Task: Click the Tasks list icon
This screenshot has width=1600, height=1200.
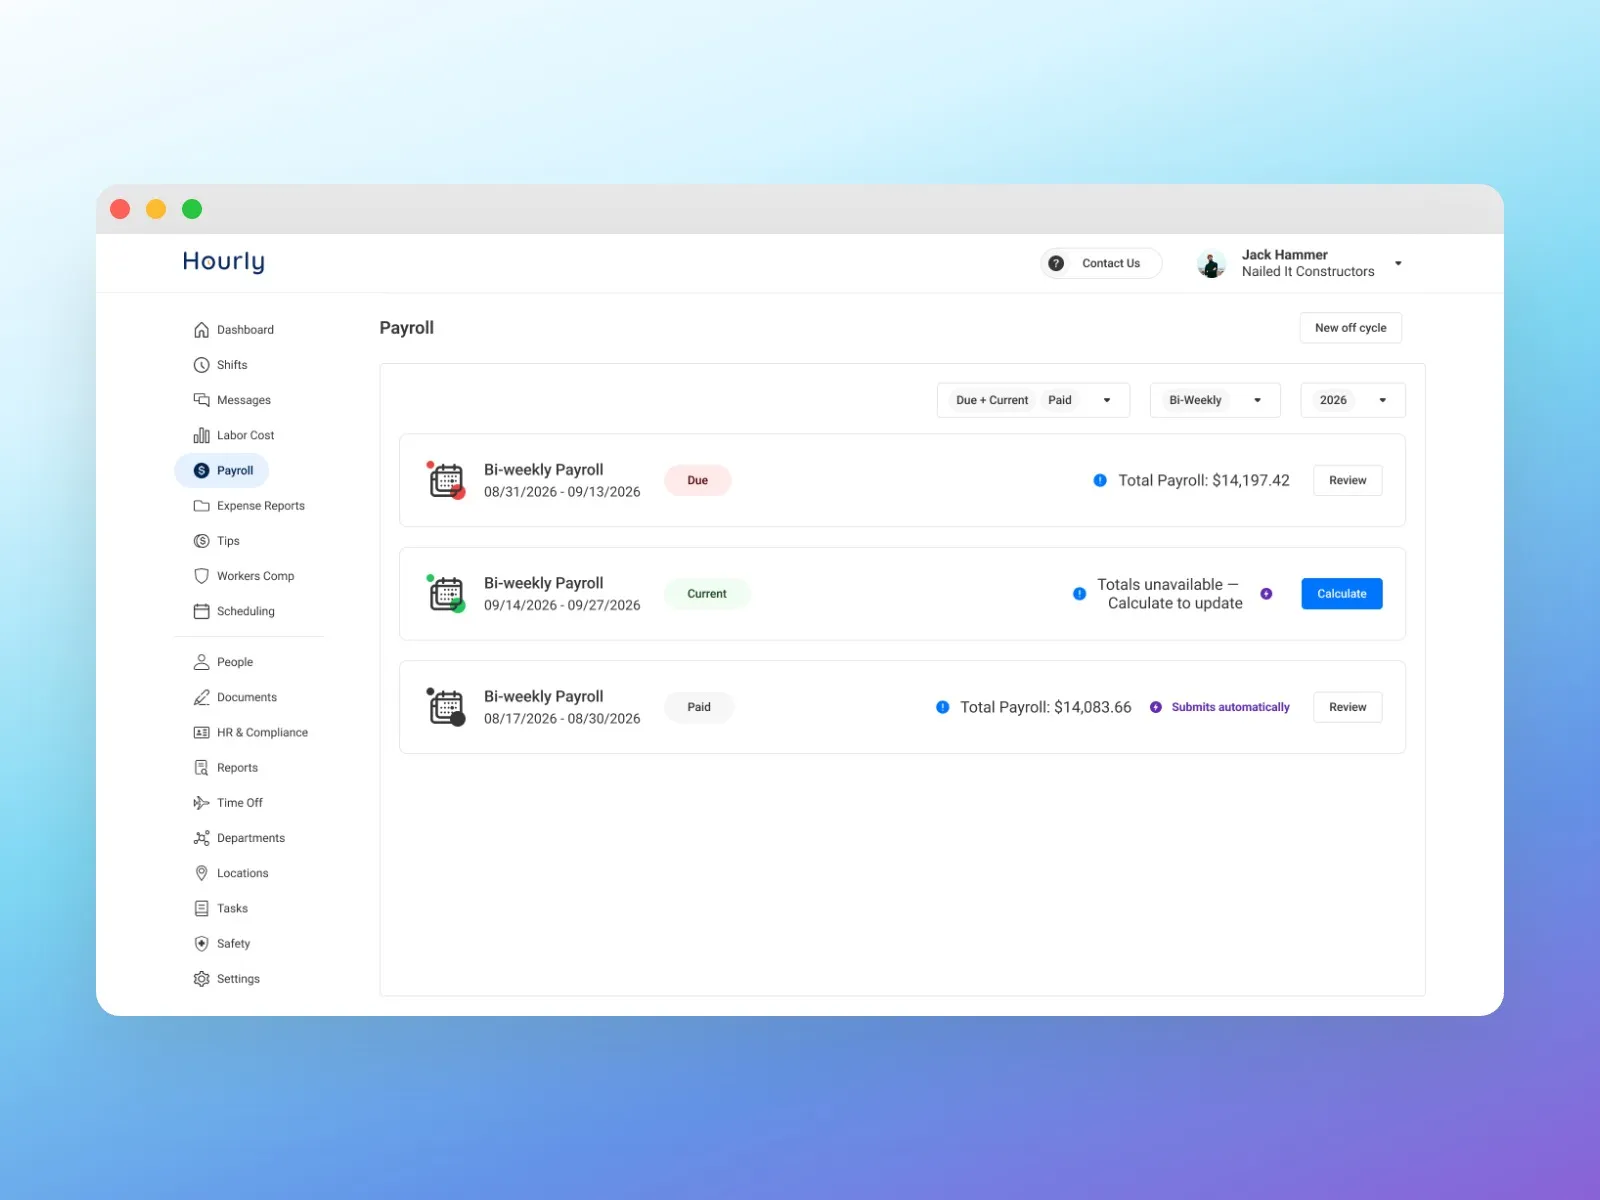Action: coord(201,908)
